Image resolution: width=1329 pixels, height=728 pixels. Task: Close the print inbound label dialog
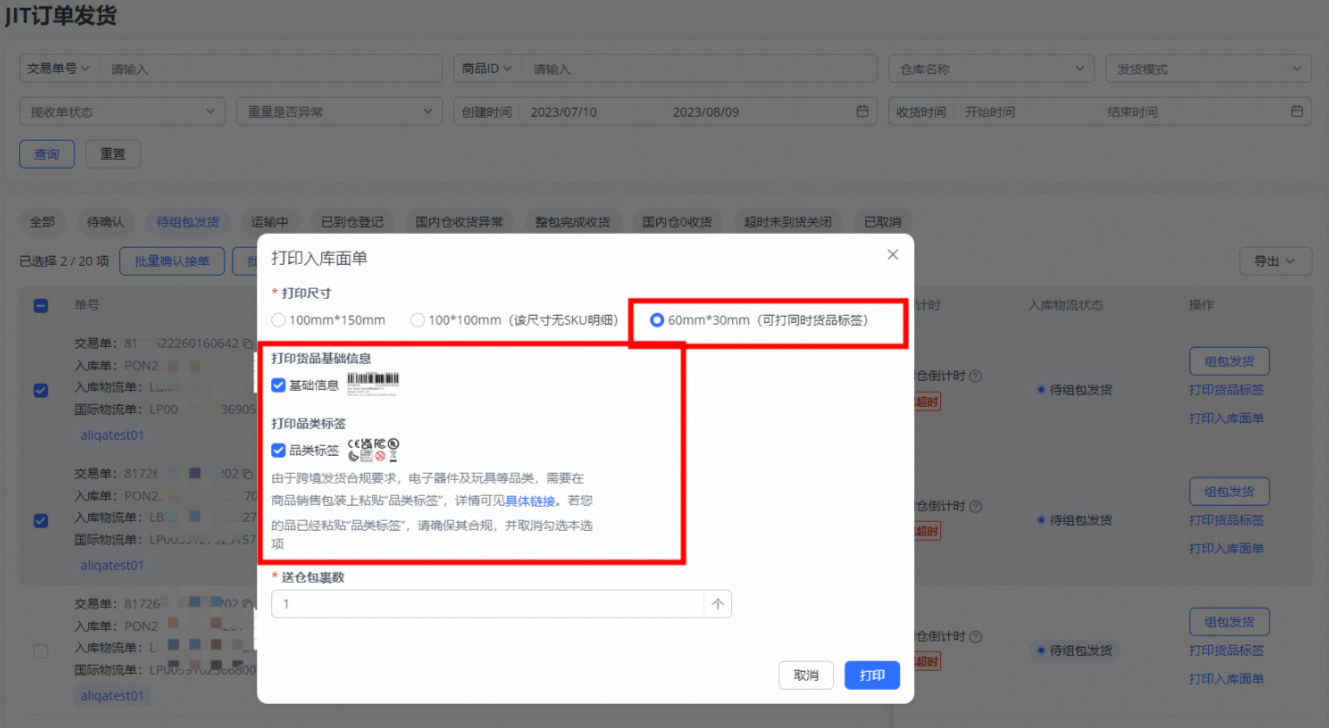(892, 255)
